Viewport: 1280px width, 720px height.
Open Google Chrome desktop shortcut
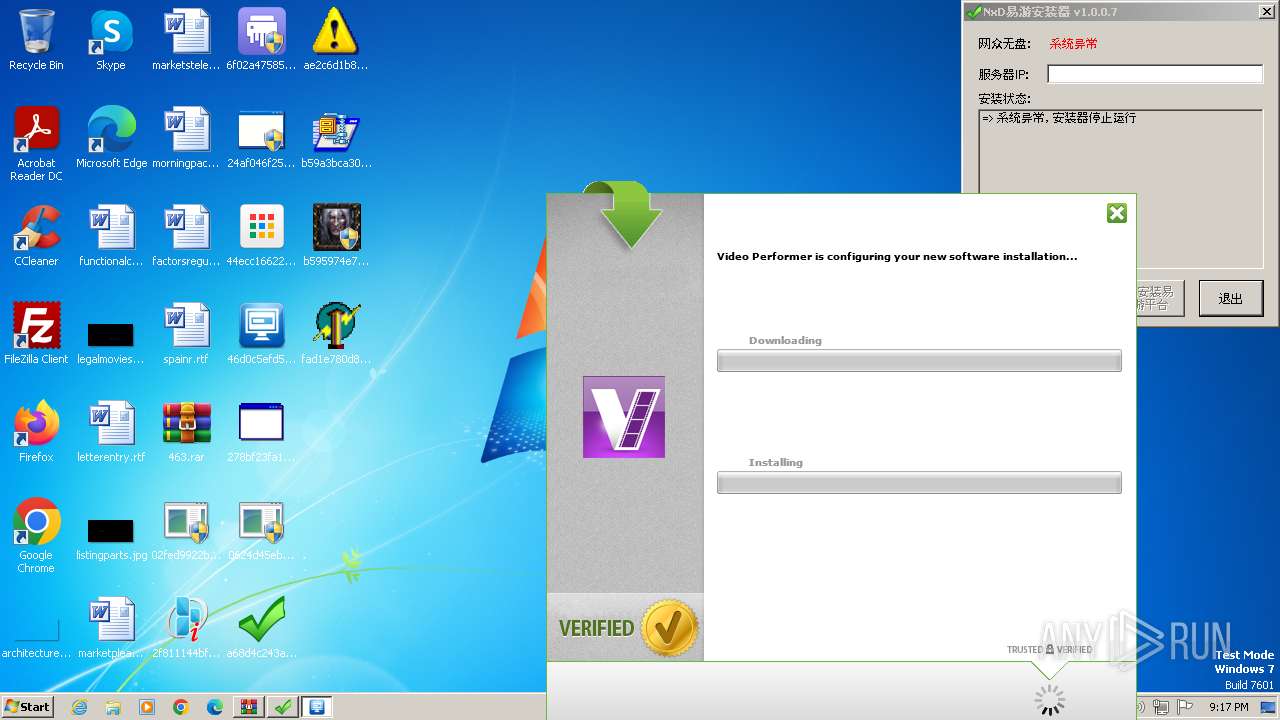[36, 536]
